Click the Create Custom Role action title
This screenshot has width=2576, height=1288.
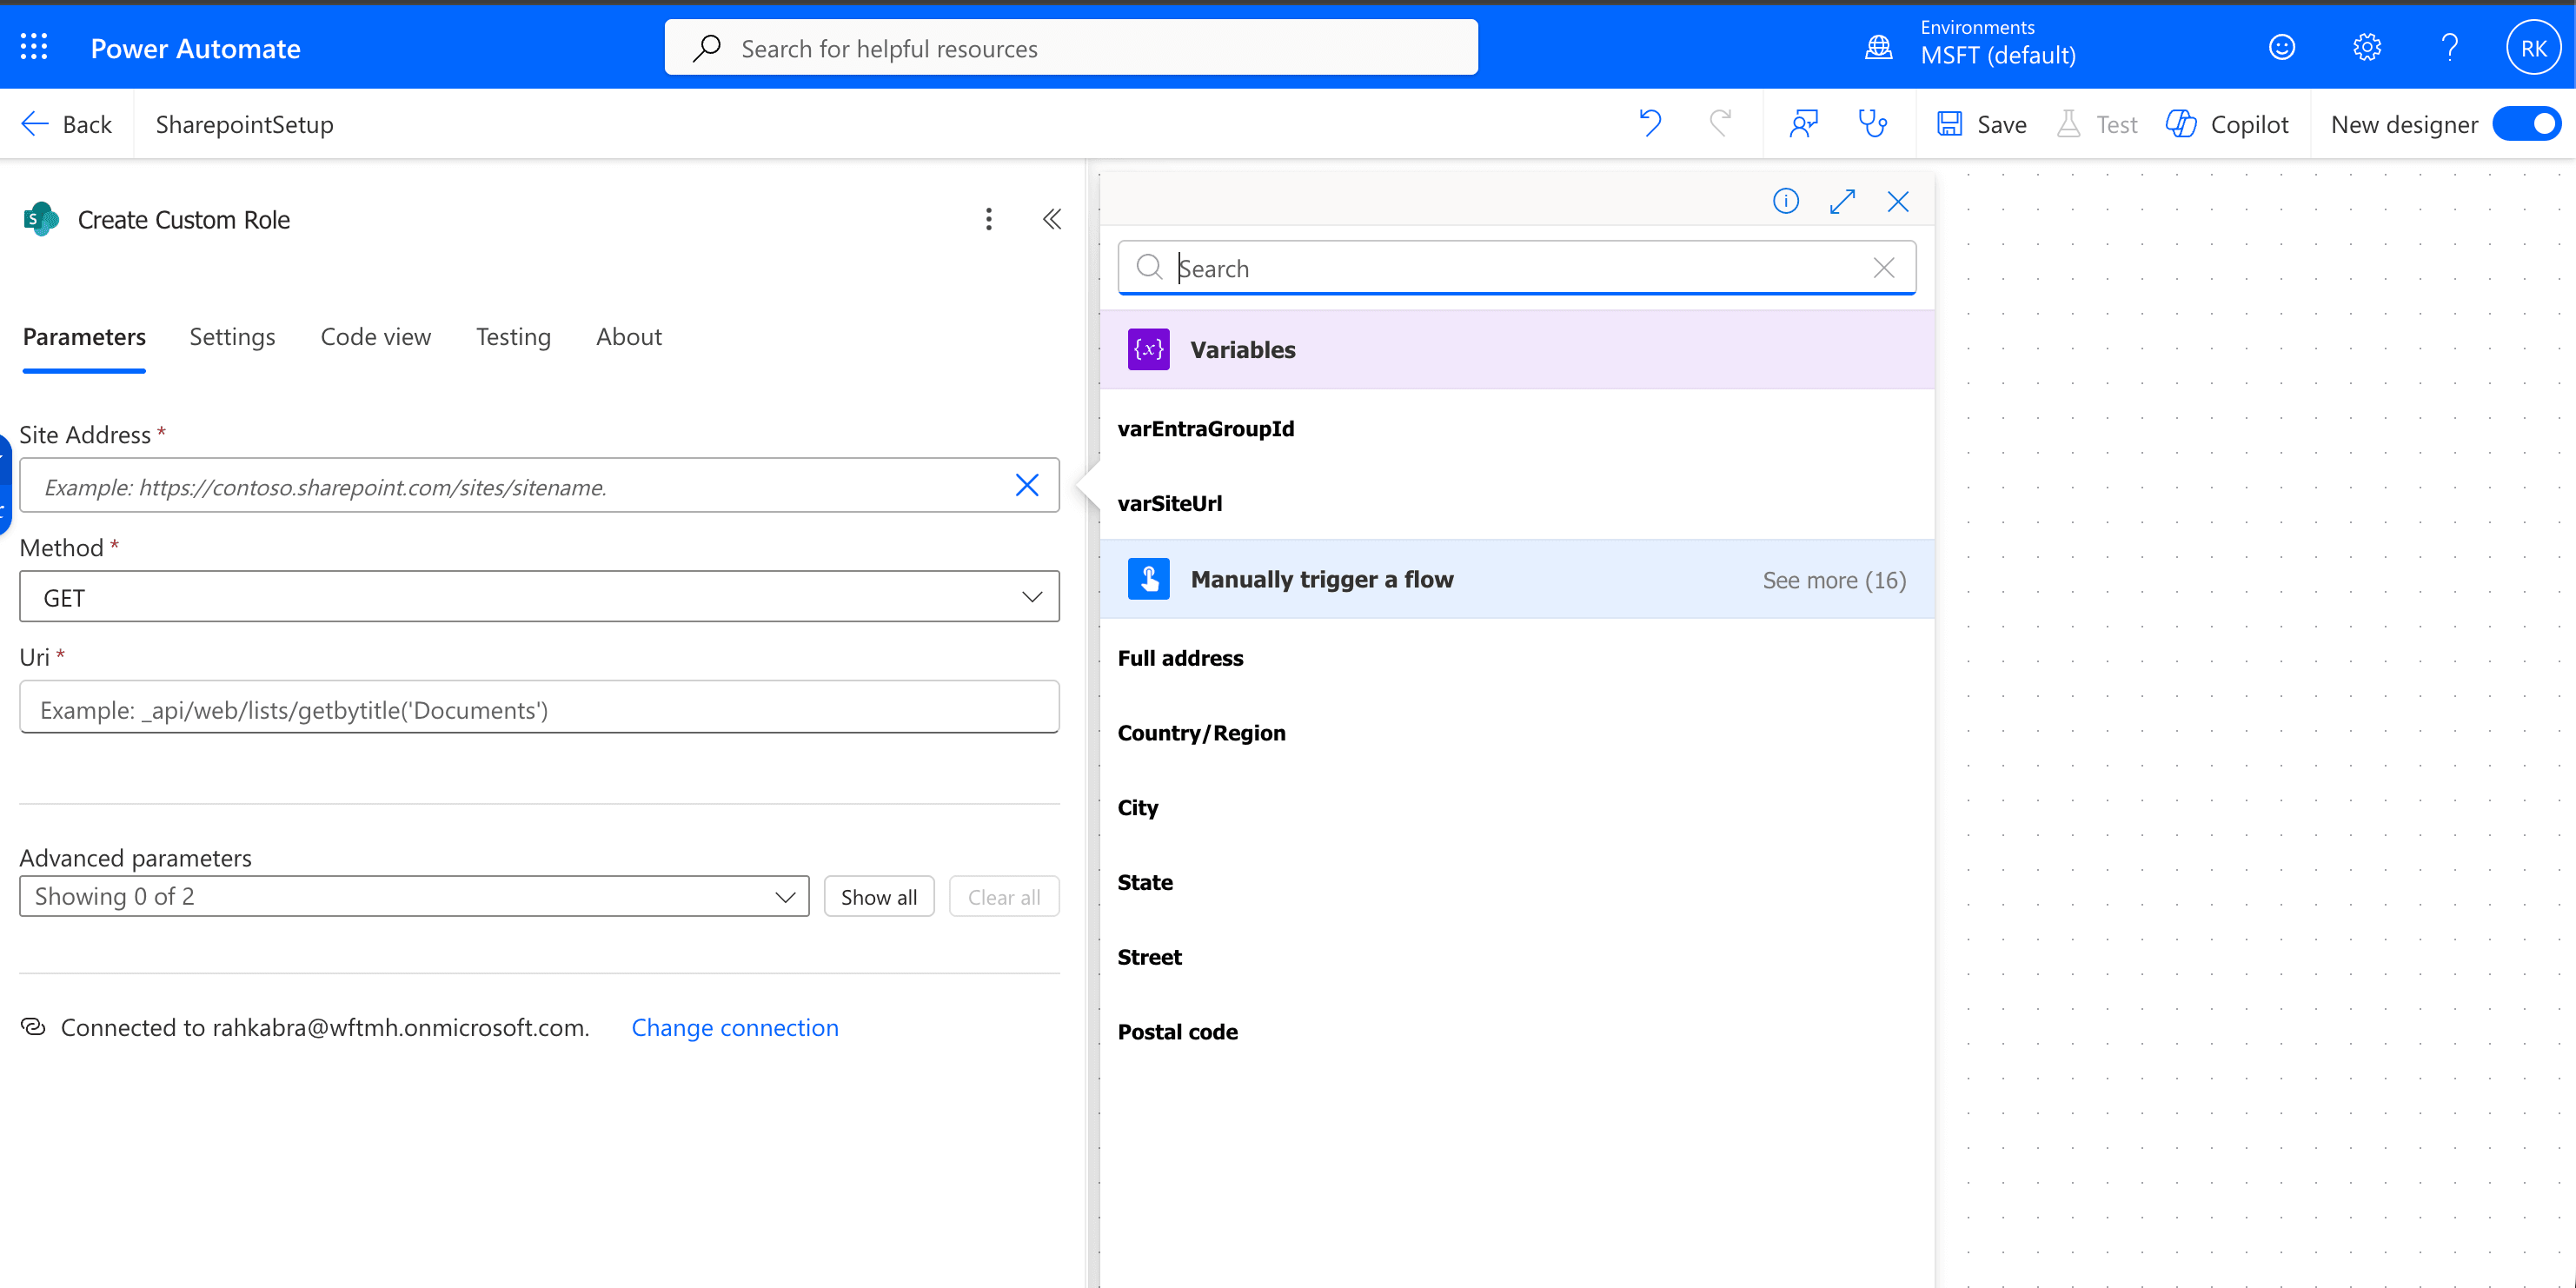pos(184,219)
